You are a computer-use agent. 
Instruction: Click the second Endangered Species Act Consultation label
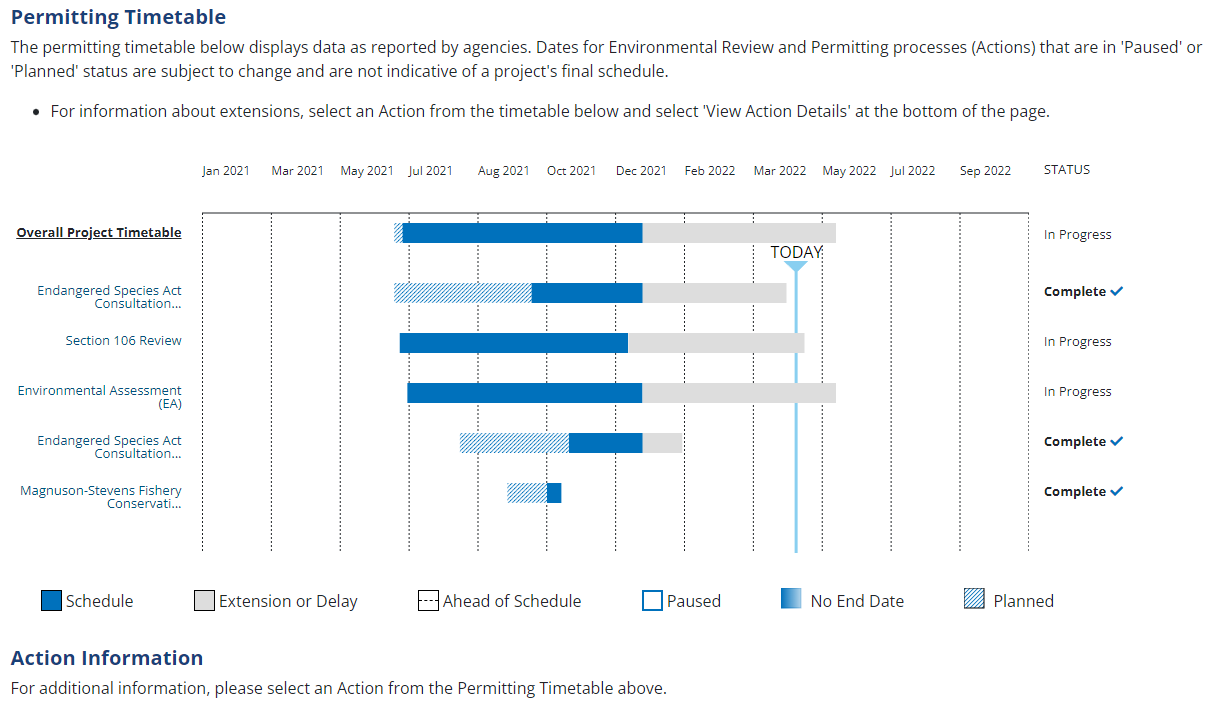coord(110,447)
